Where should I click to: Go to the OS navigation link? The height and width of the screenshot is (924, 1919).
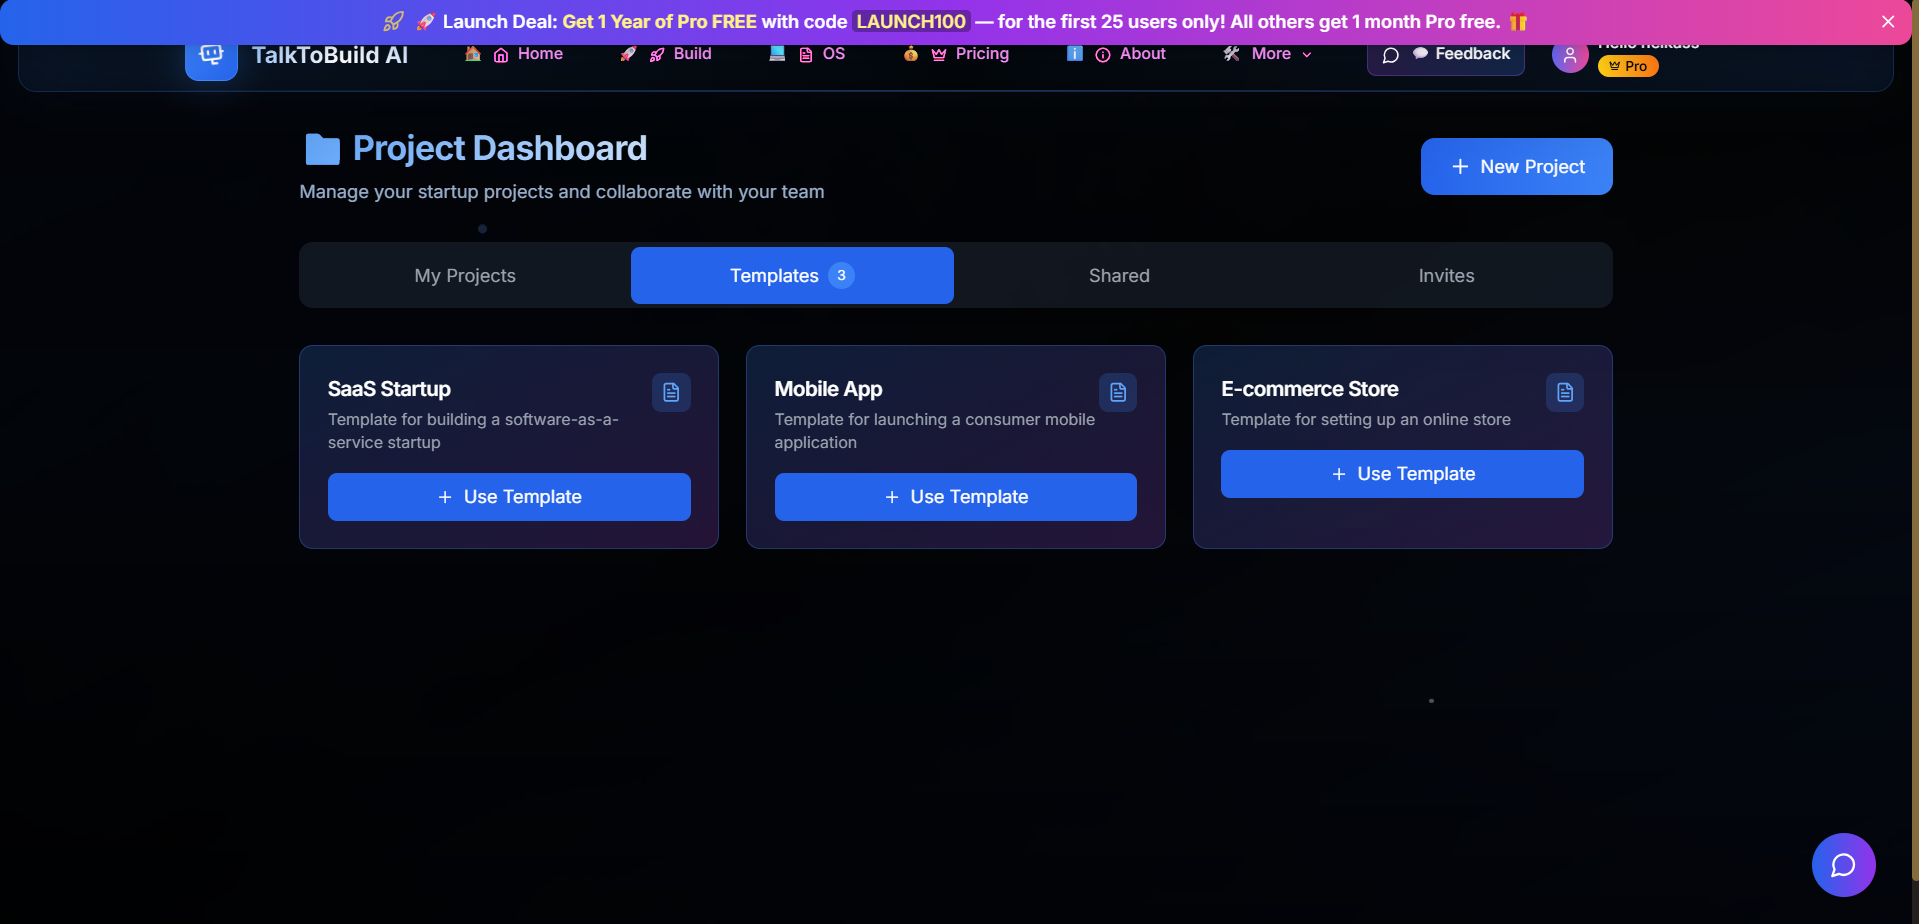(806, 54)
